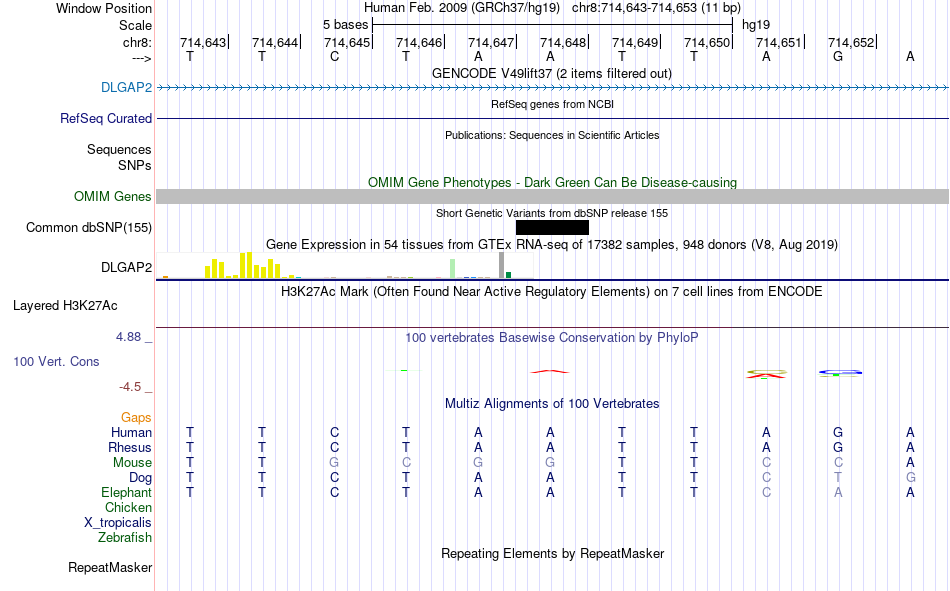This screenshot has width=950, height=591.
Task: Click the Human row's G base
Action: pyautogui.click(x=838, y=433)
